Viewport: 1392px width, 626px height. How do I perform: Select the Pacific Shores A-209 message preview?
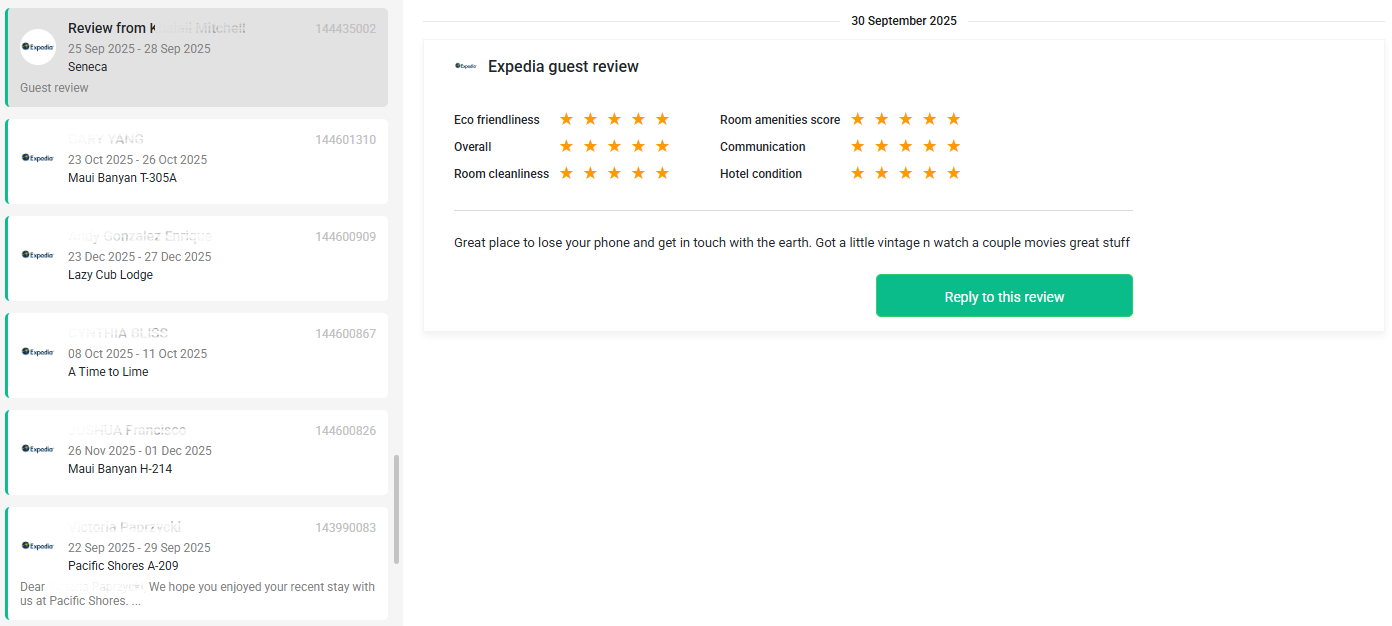pyautogui.click(x=197, y=593)
